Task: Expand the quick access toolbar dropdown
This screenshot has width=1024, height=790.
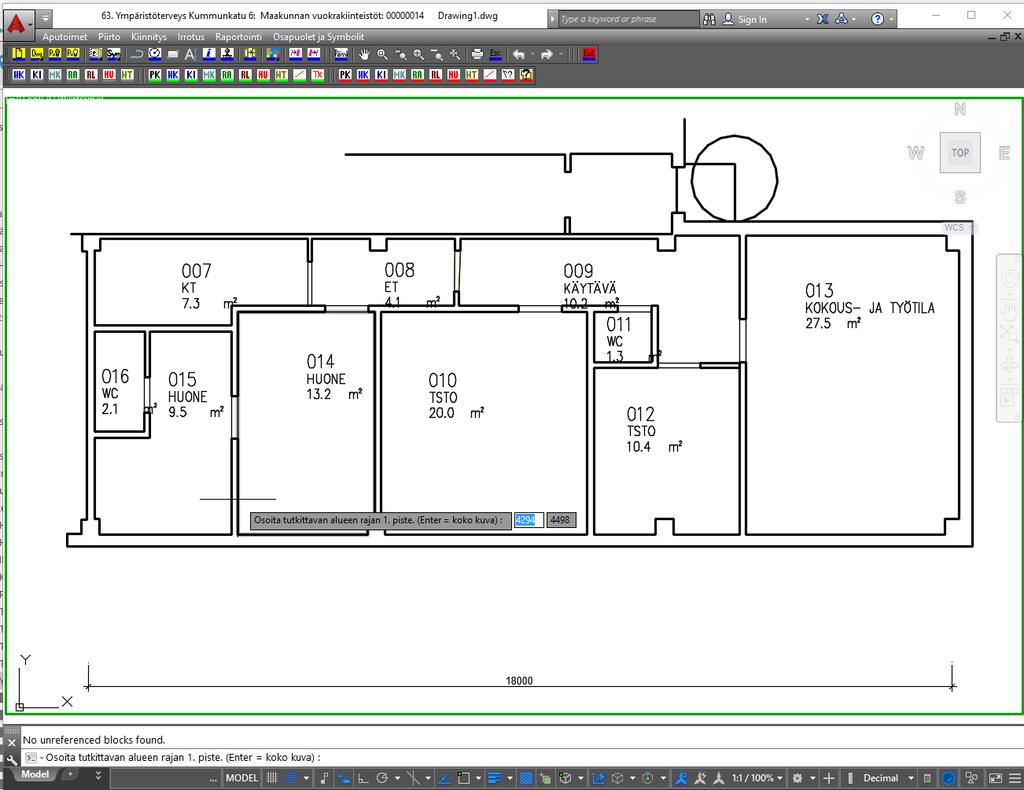Action: coord(45,18)
